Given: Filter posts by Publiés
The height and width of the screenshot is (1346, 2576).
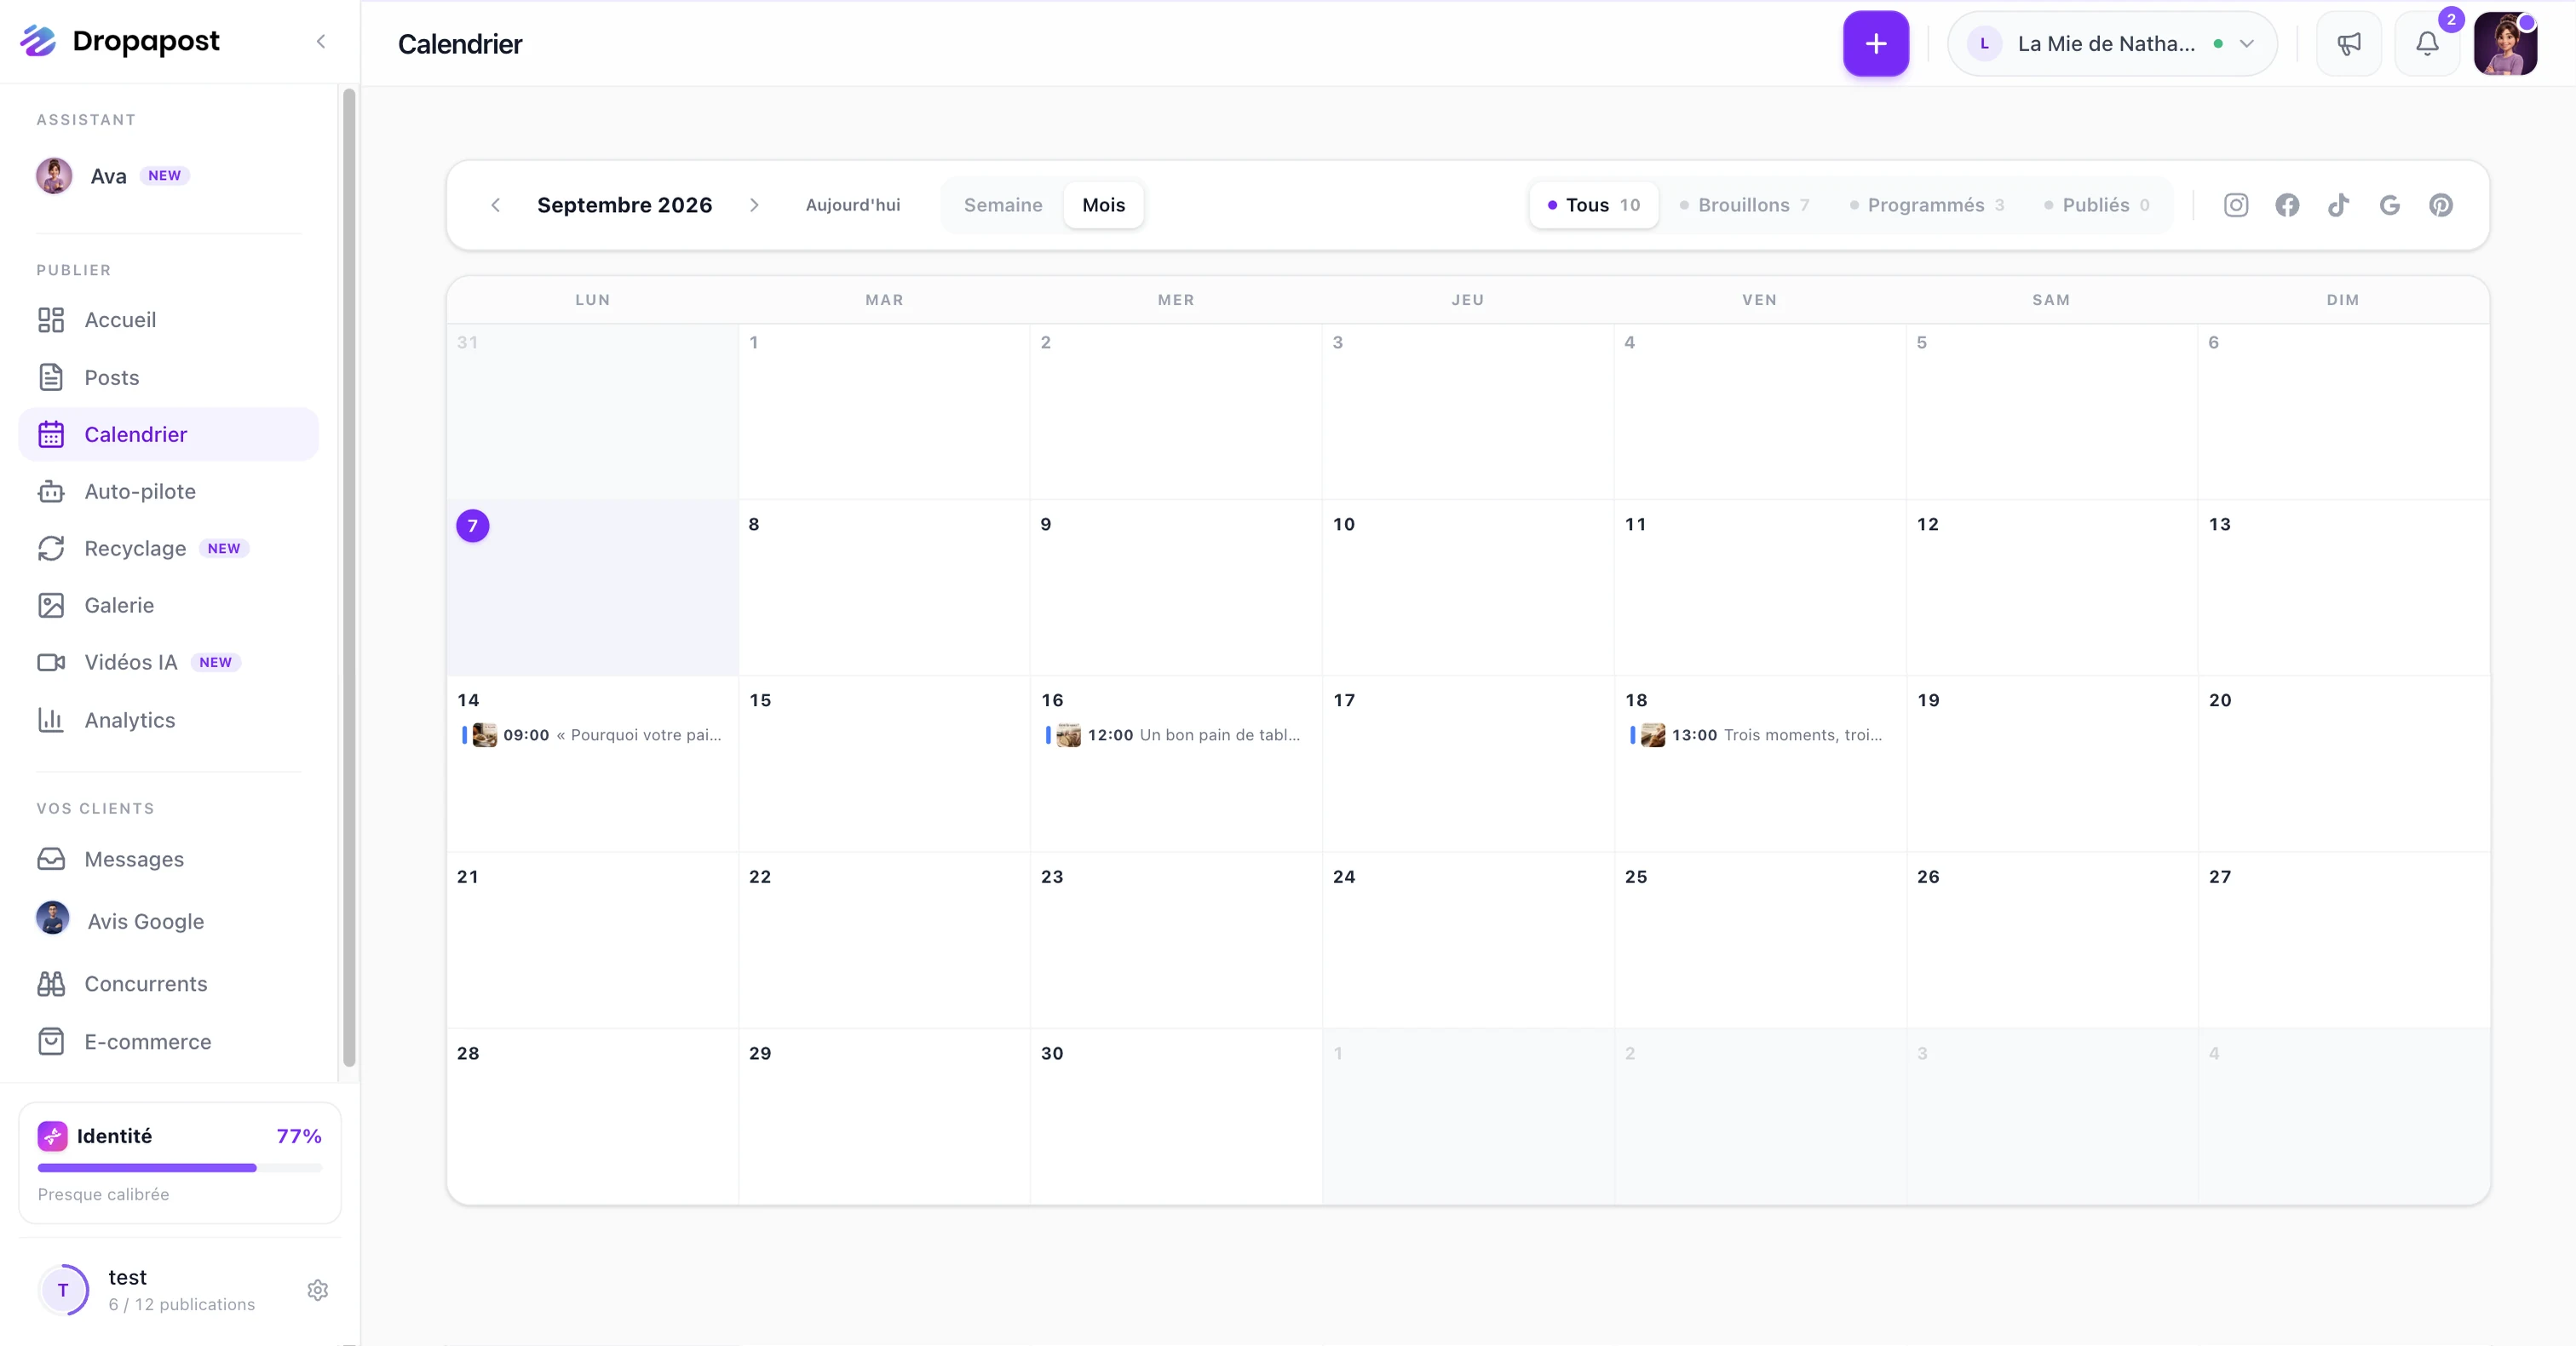Looking at the screenshot, I should click(2097, 205).
